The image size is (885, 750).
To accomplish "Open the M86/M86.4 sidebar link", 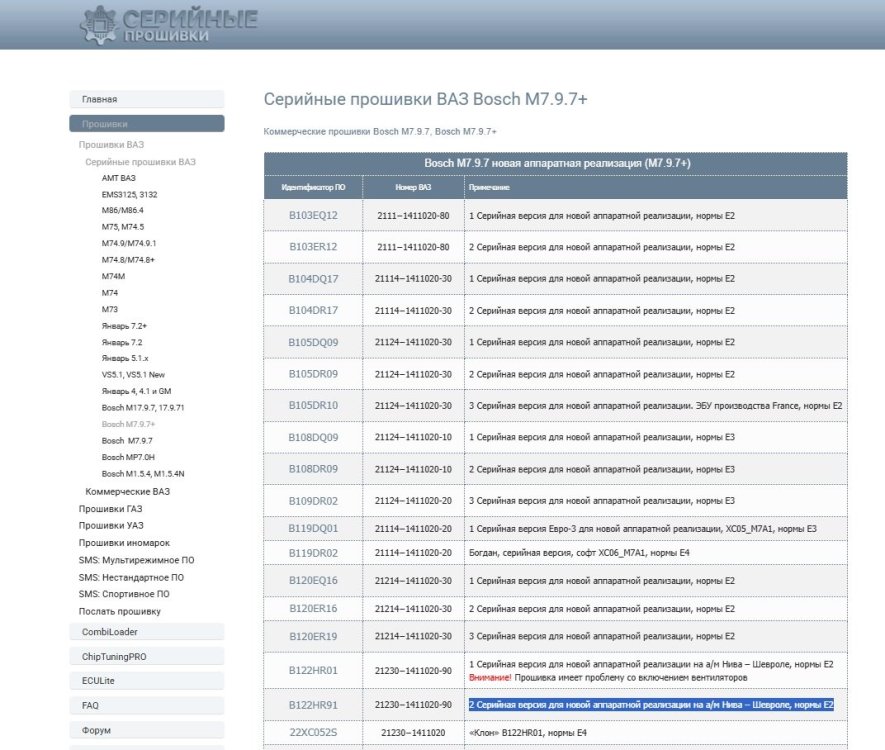I will 122,210.
